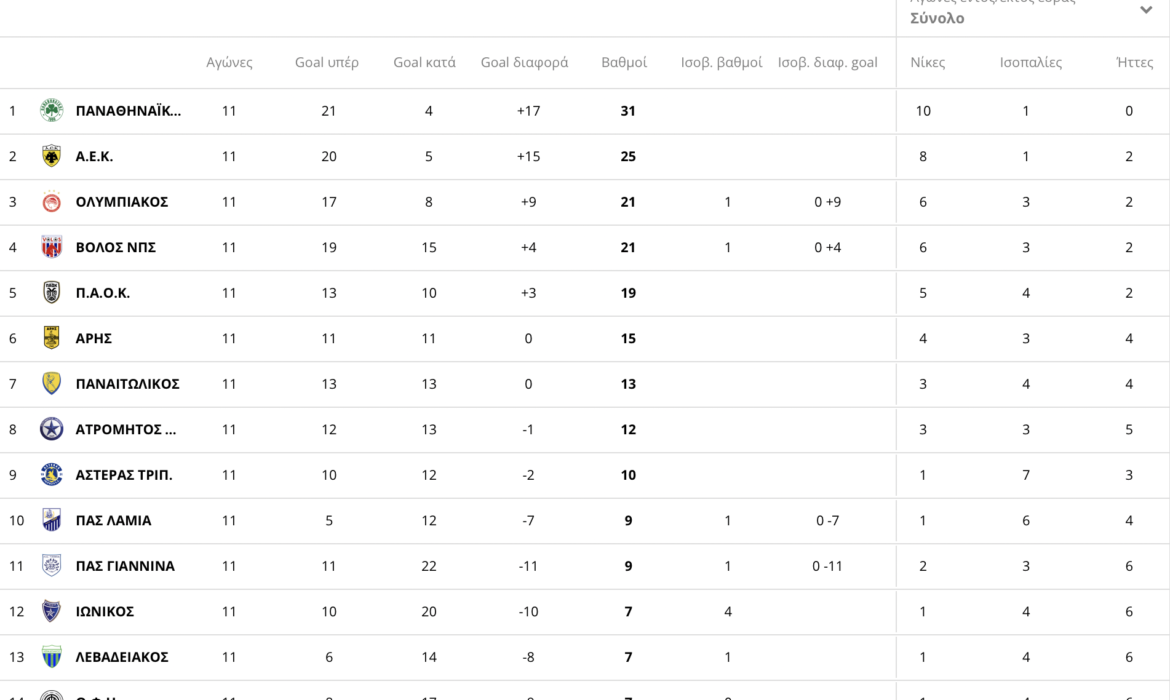Click the A.E.K. team logo

[51, 156]
